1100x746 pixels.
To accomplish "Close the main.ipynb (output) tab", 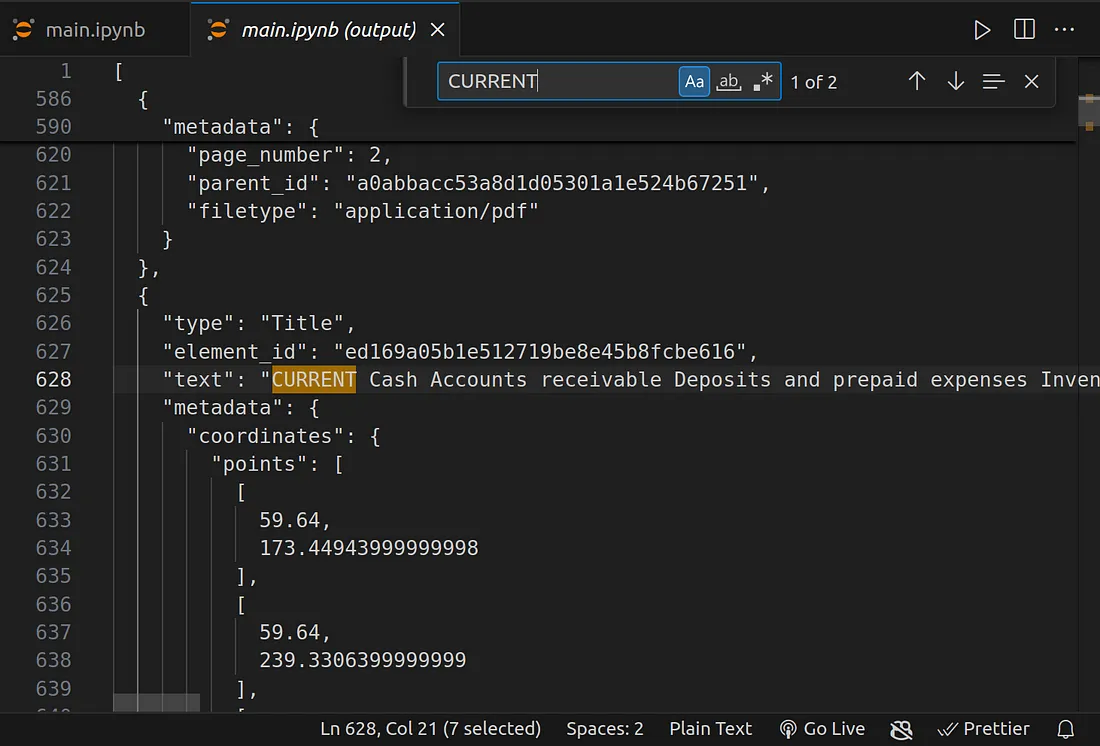I will tap(437, 30).
